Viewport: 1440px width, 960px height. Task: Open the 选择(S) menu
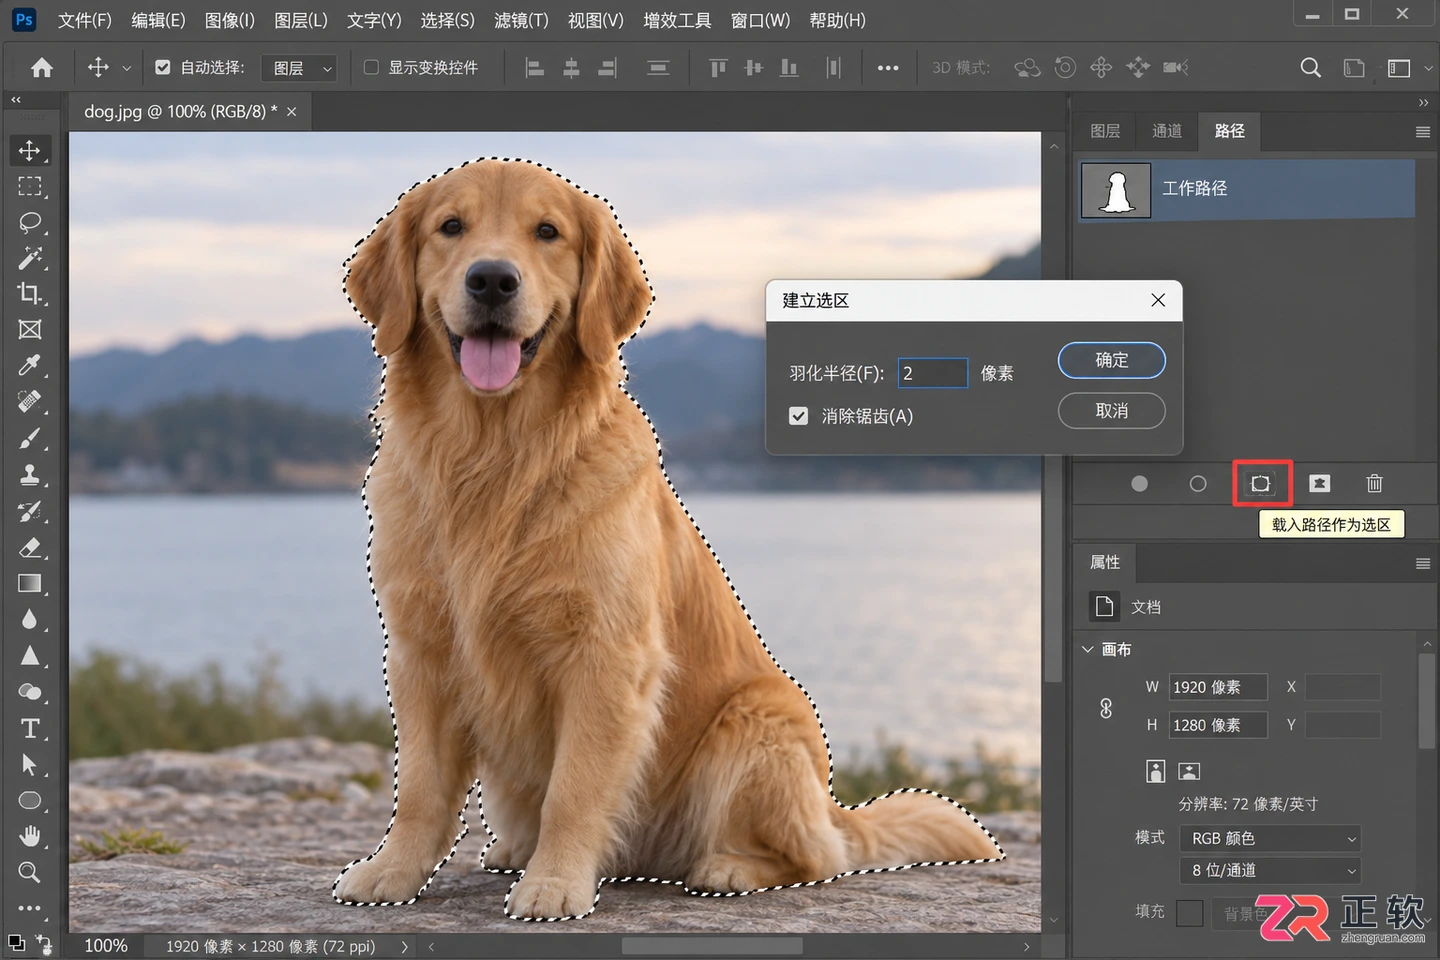coord(447,20)
